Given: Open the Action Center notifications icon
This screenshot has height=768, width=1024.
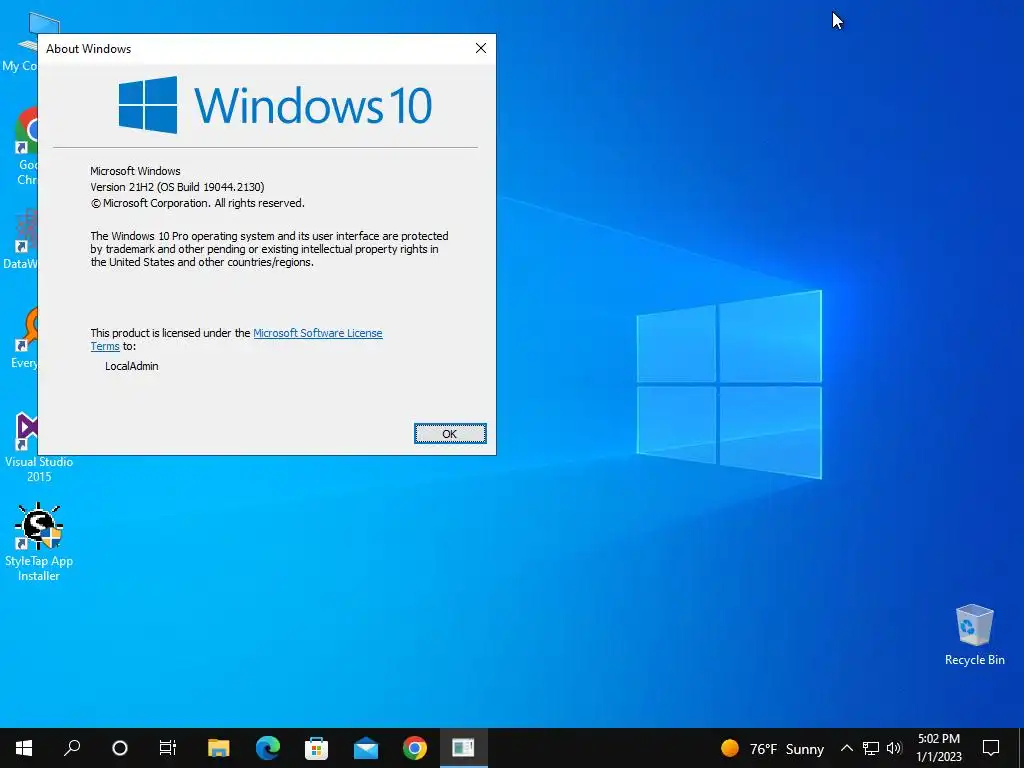Looking at the screenshot, I should [991, 748].
